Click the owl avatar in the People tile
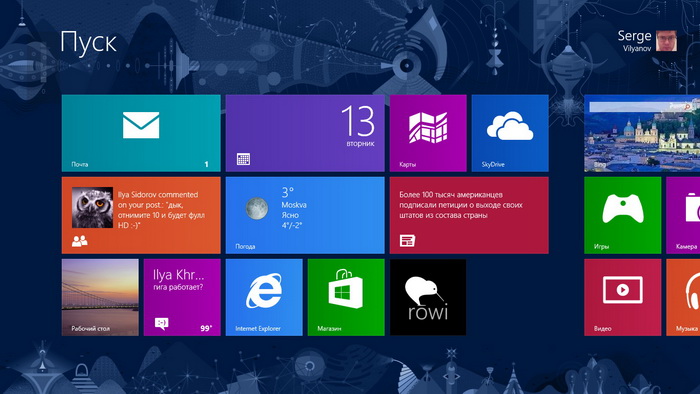Viewport: 700px width, 394px height. click(92, 207)
